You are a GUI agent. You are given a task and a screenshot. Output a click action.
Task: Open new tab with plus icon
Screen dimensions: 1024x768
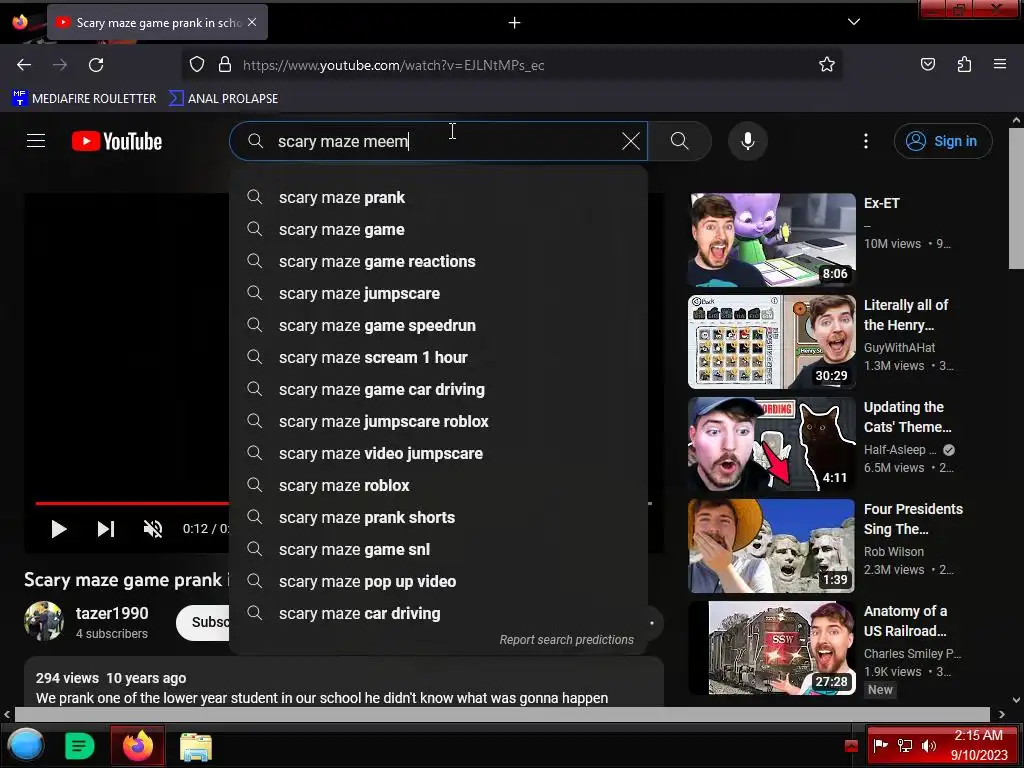(x=515, y=23)
